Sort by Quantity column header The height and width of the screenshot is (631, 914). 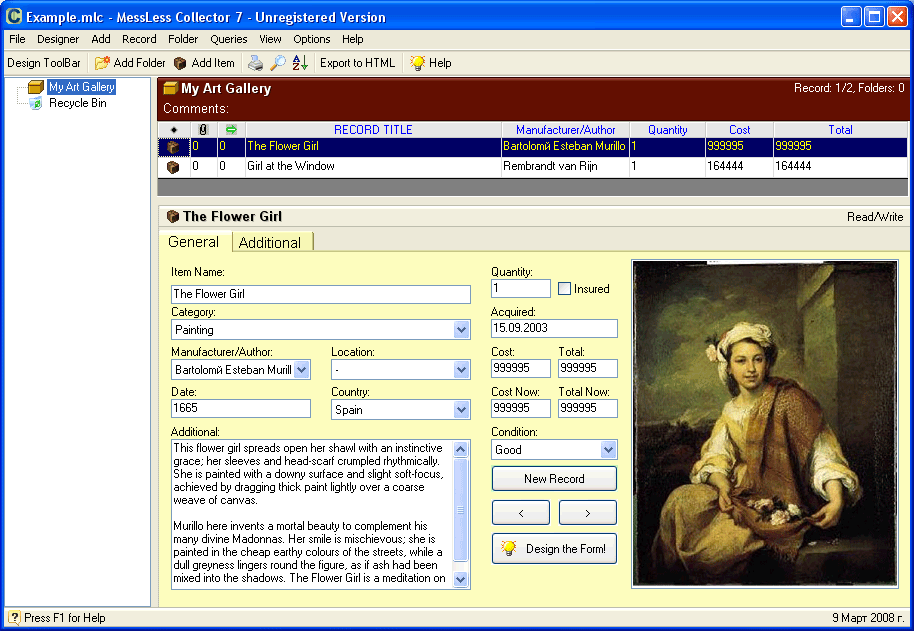tap(667, 130)
